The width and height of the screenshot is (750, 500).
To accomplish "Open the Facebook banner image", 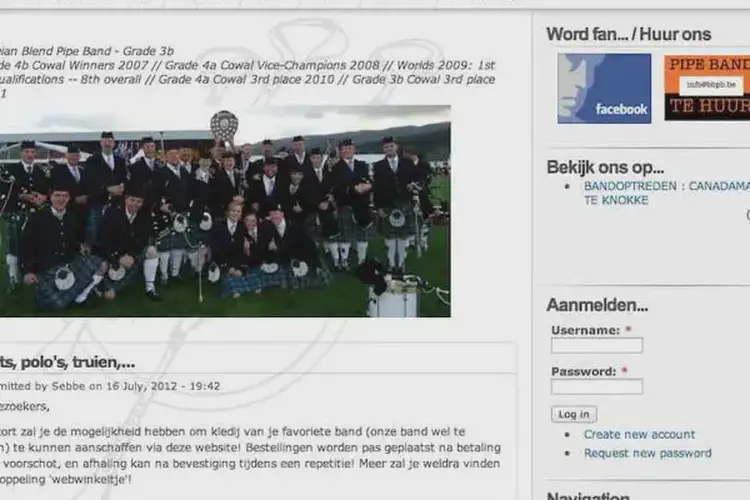I will [604, 89].
